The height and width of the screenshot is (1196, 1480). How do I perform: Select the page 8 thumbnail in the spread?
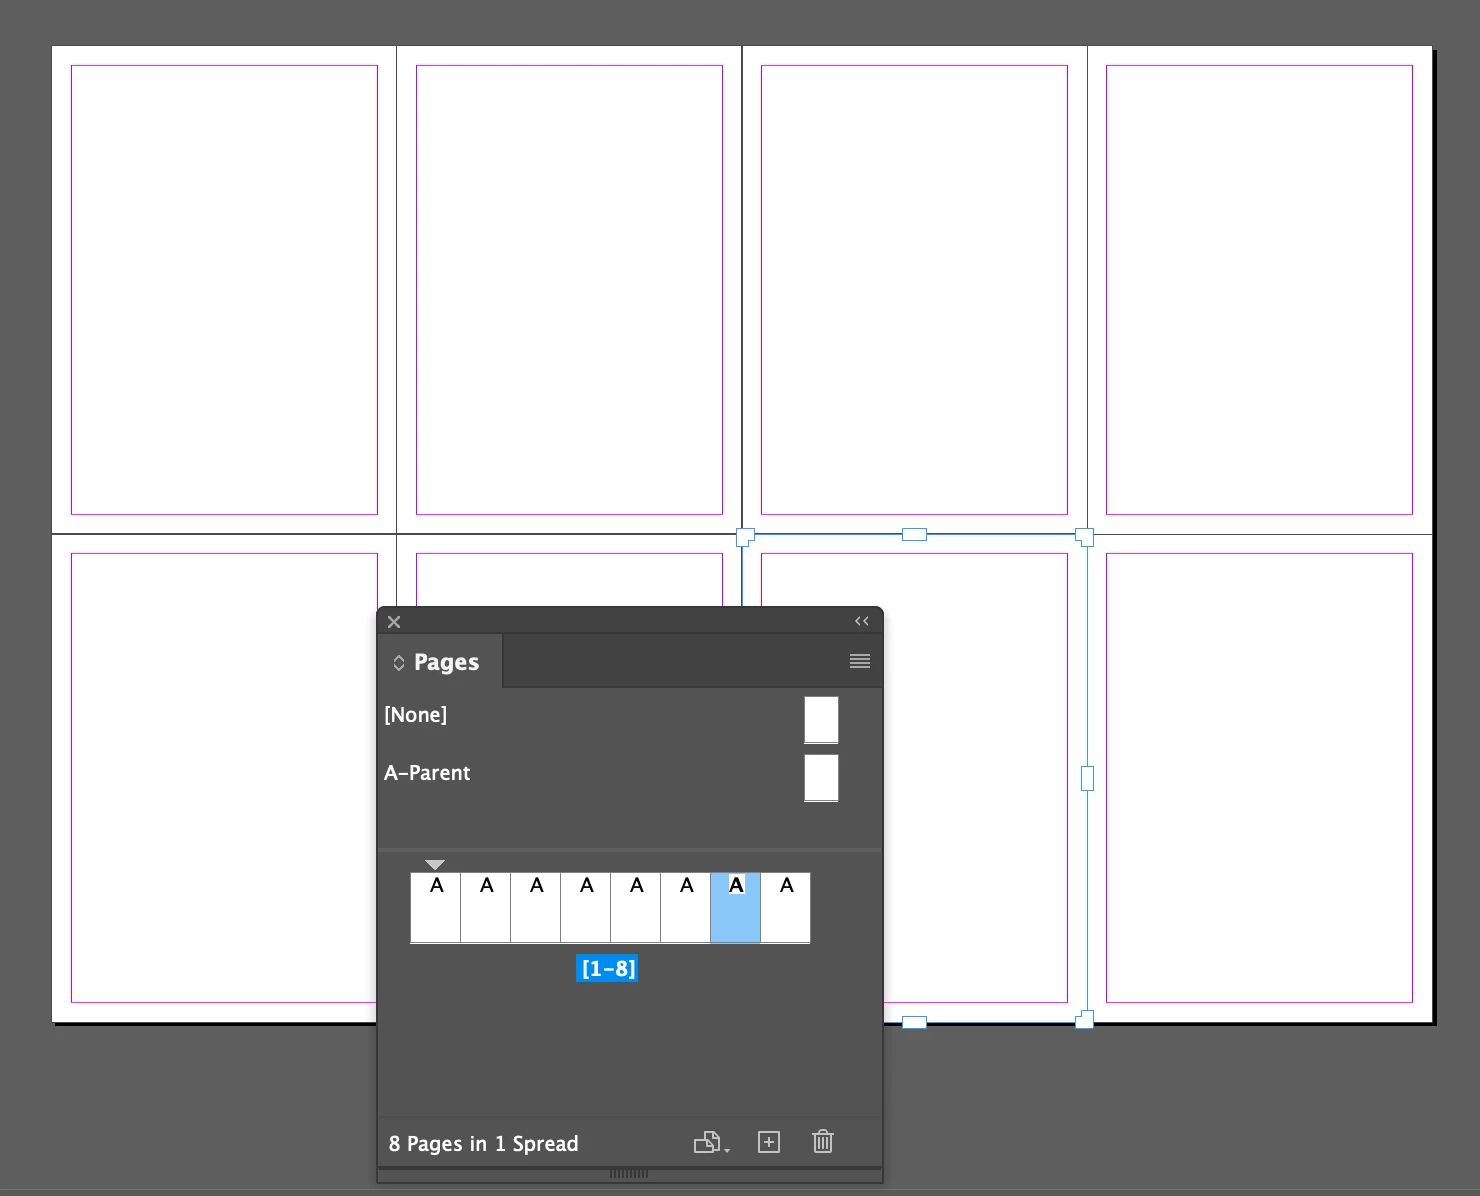click(x=786, y=908)
